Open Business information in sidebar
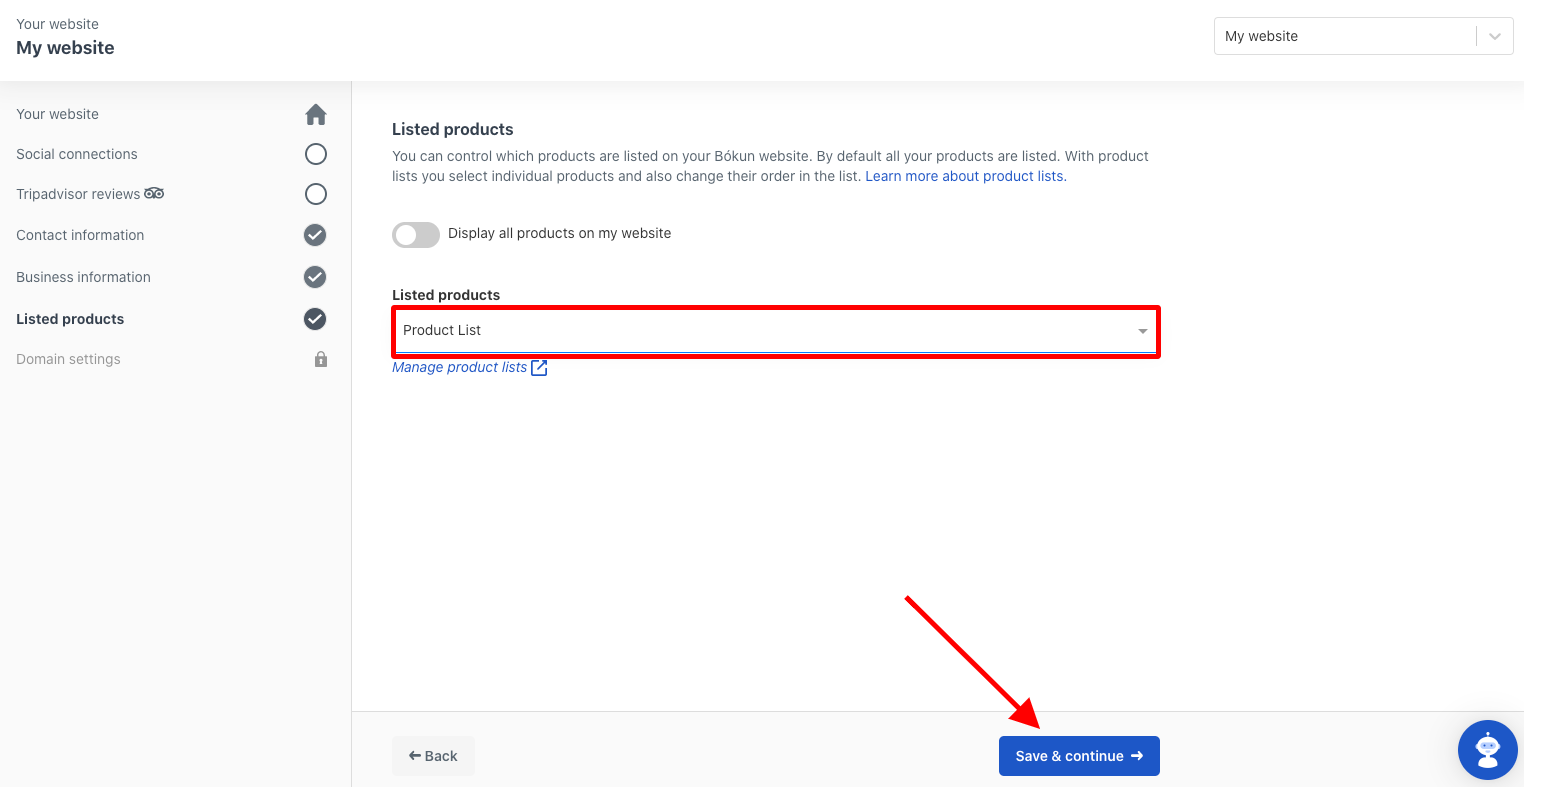The image size is (1544, 807). tap(83, 277)
